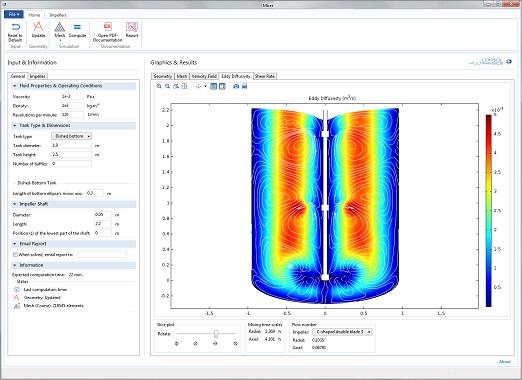Open the Tank type dropdown
The height and width of the screenshot is (380, 522).
(71, 136)
